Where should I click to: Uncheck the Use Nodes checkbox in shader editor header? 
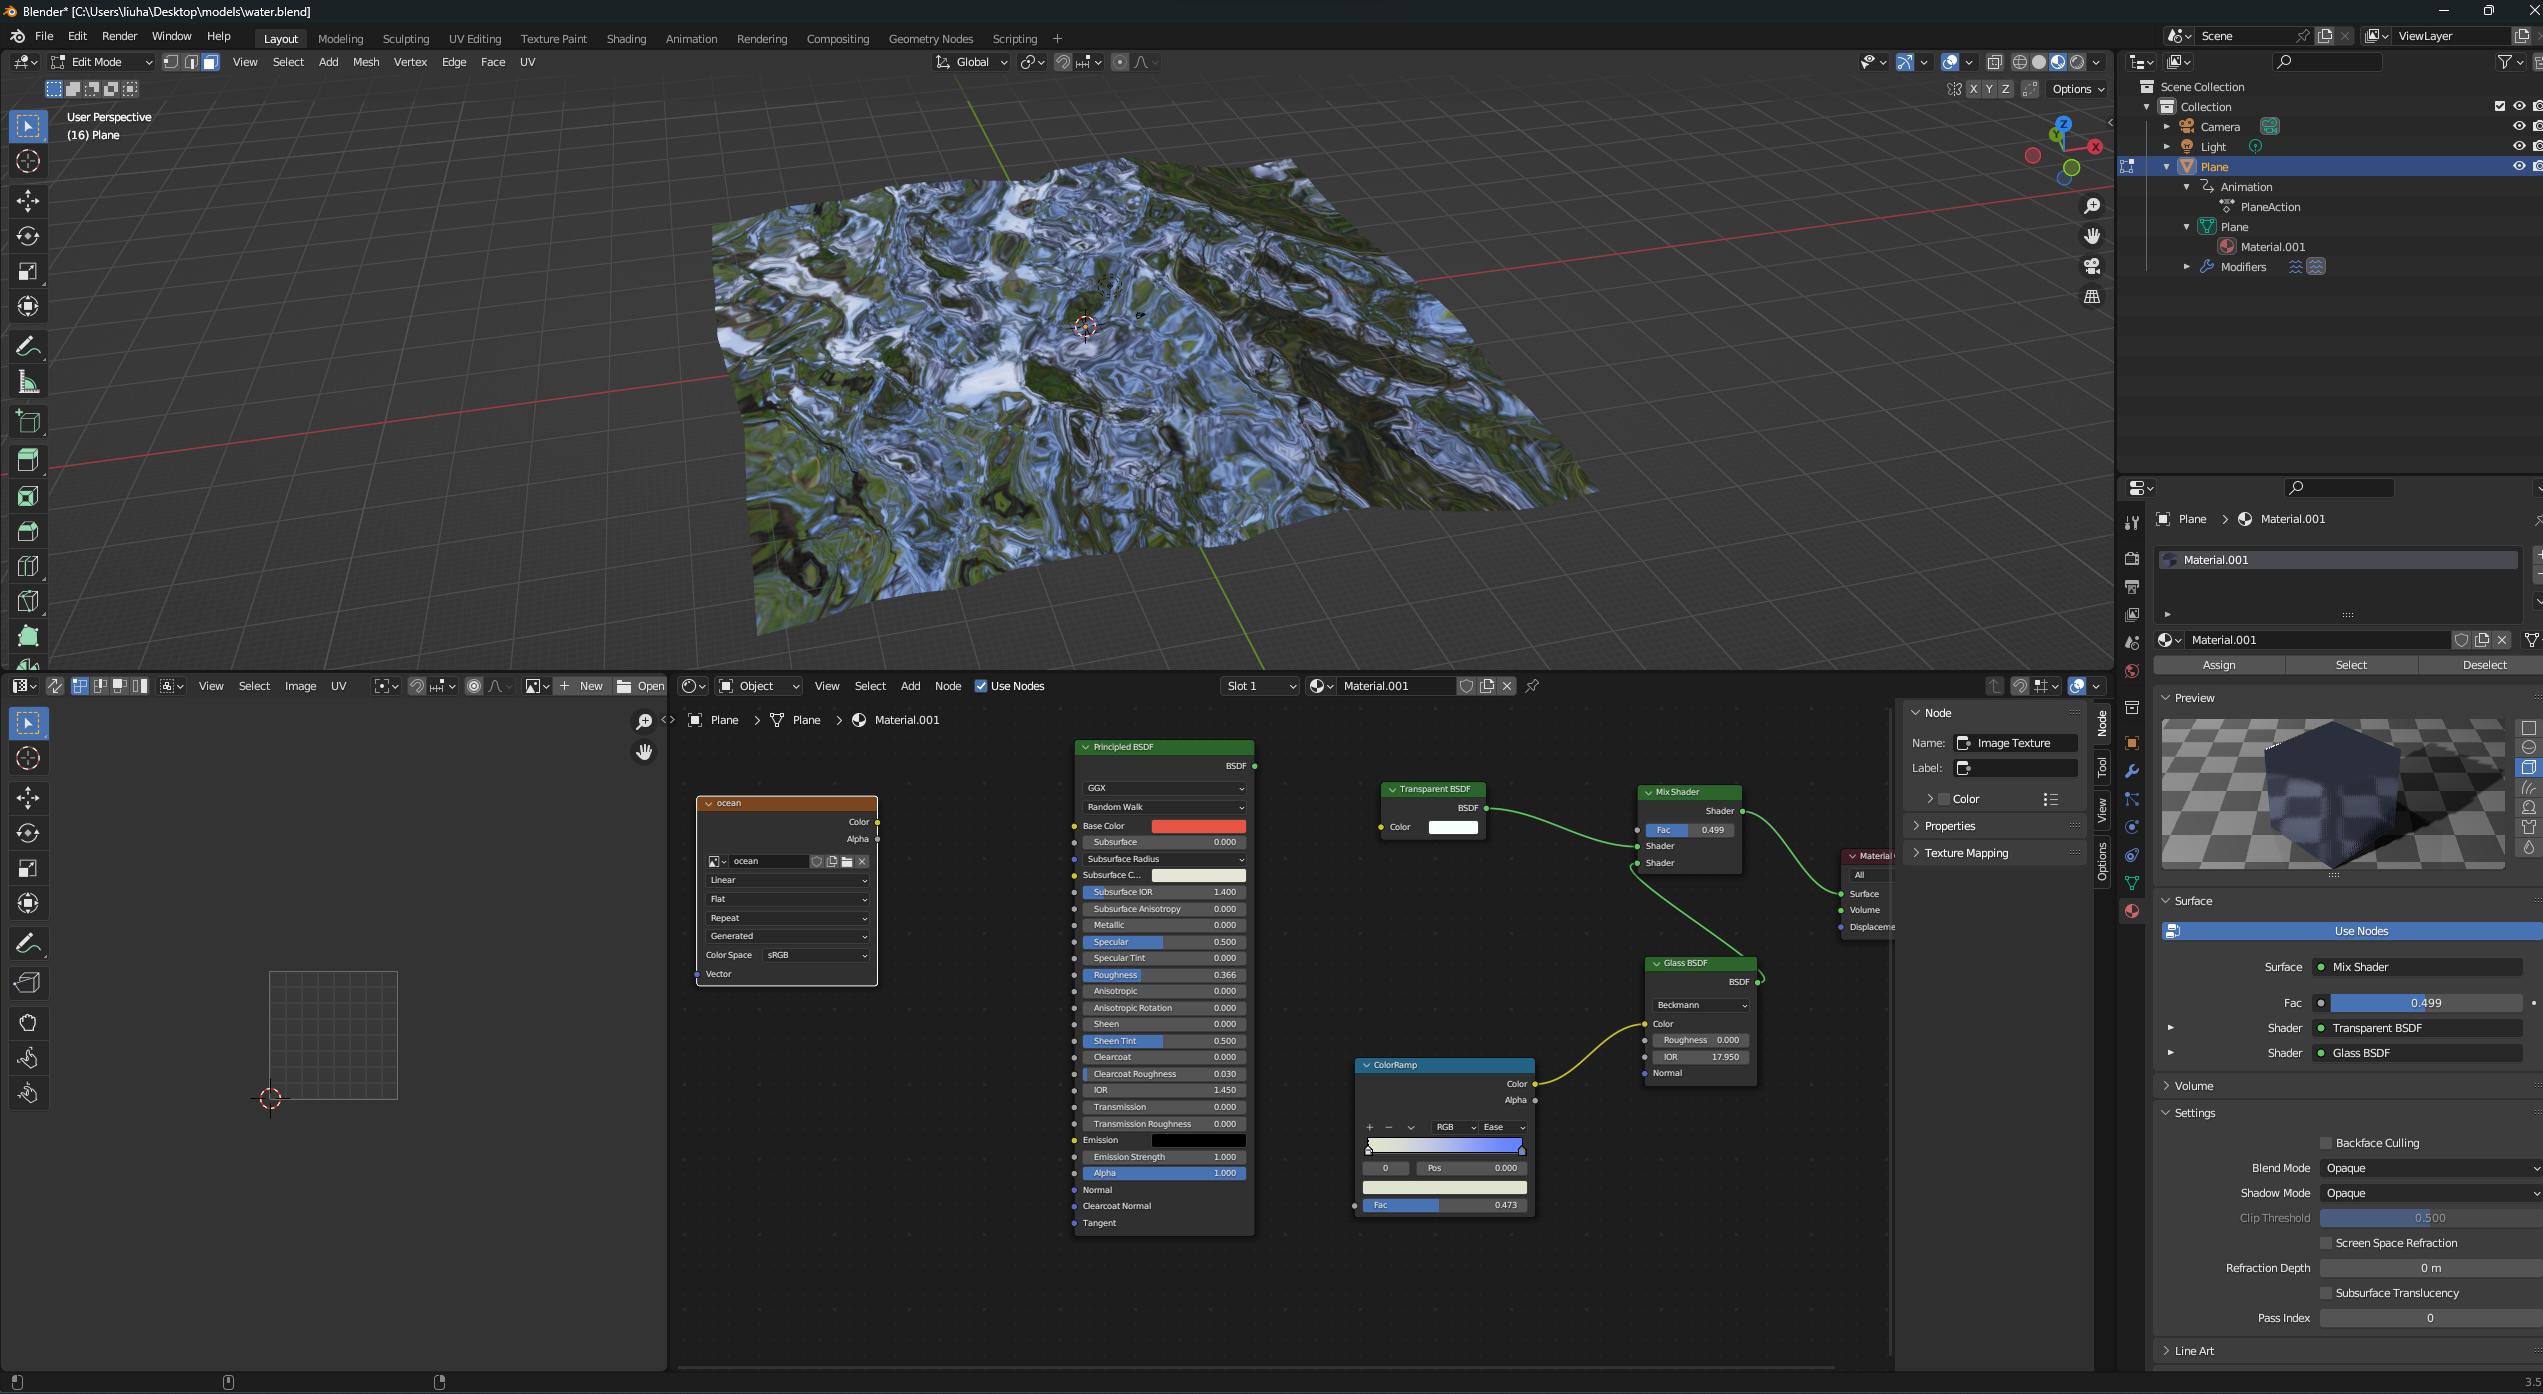point(980,686)
